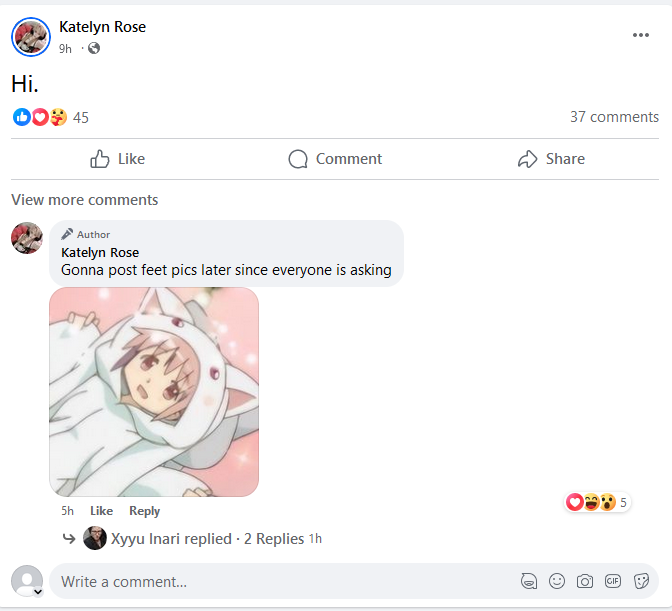Open the anime cat-hood image attachment

(x=154, y=392)
